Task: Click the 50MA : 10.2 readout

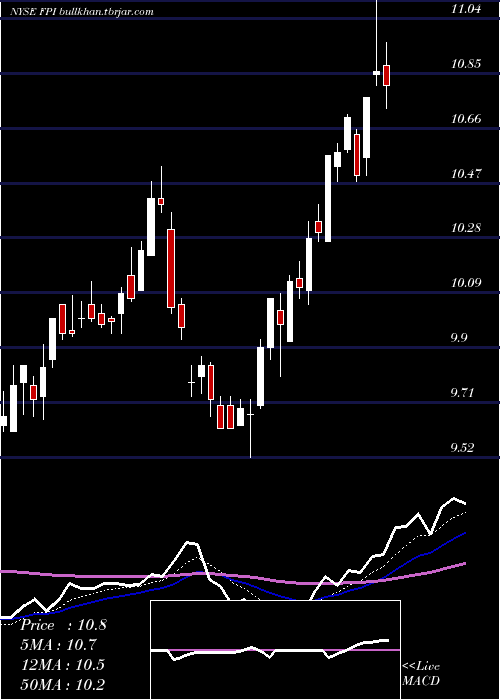Action: [x=63, y=684]
